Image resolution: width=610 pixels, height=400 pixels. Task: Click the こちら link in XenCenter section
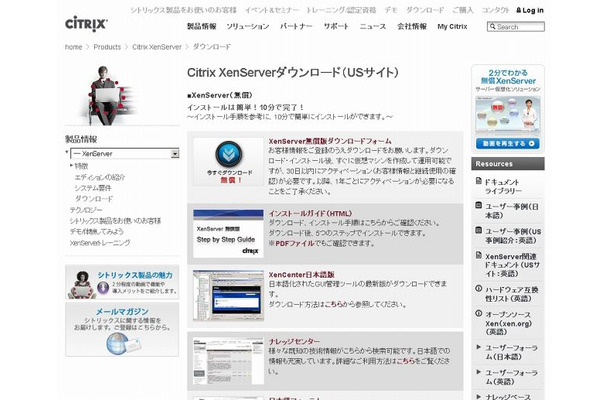click(334, 304)
